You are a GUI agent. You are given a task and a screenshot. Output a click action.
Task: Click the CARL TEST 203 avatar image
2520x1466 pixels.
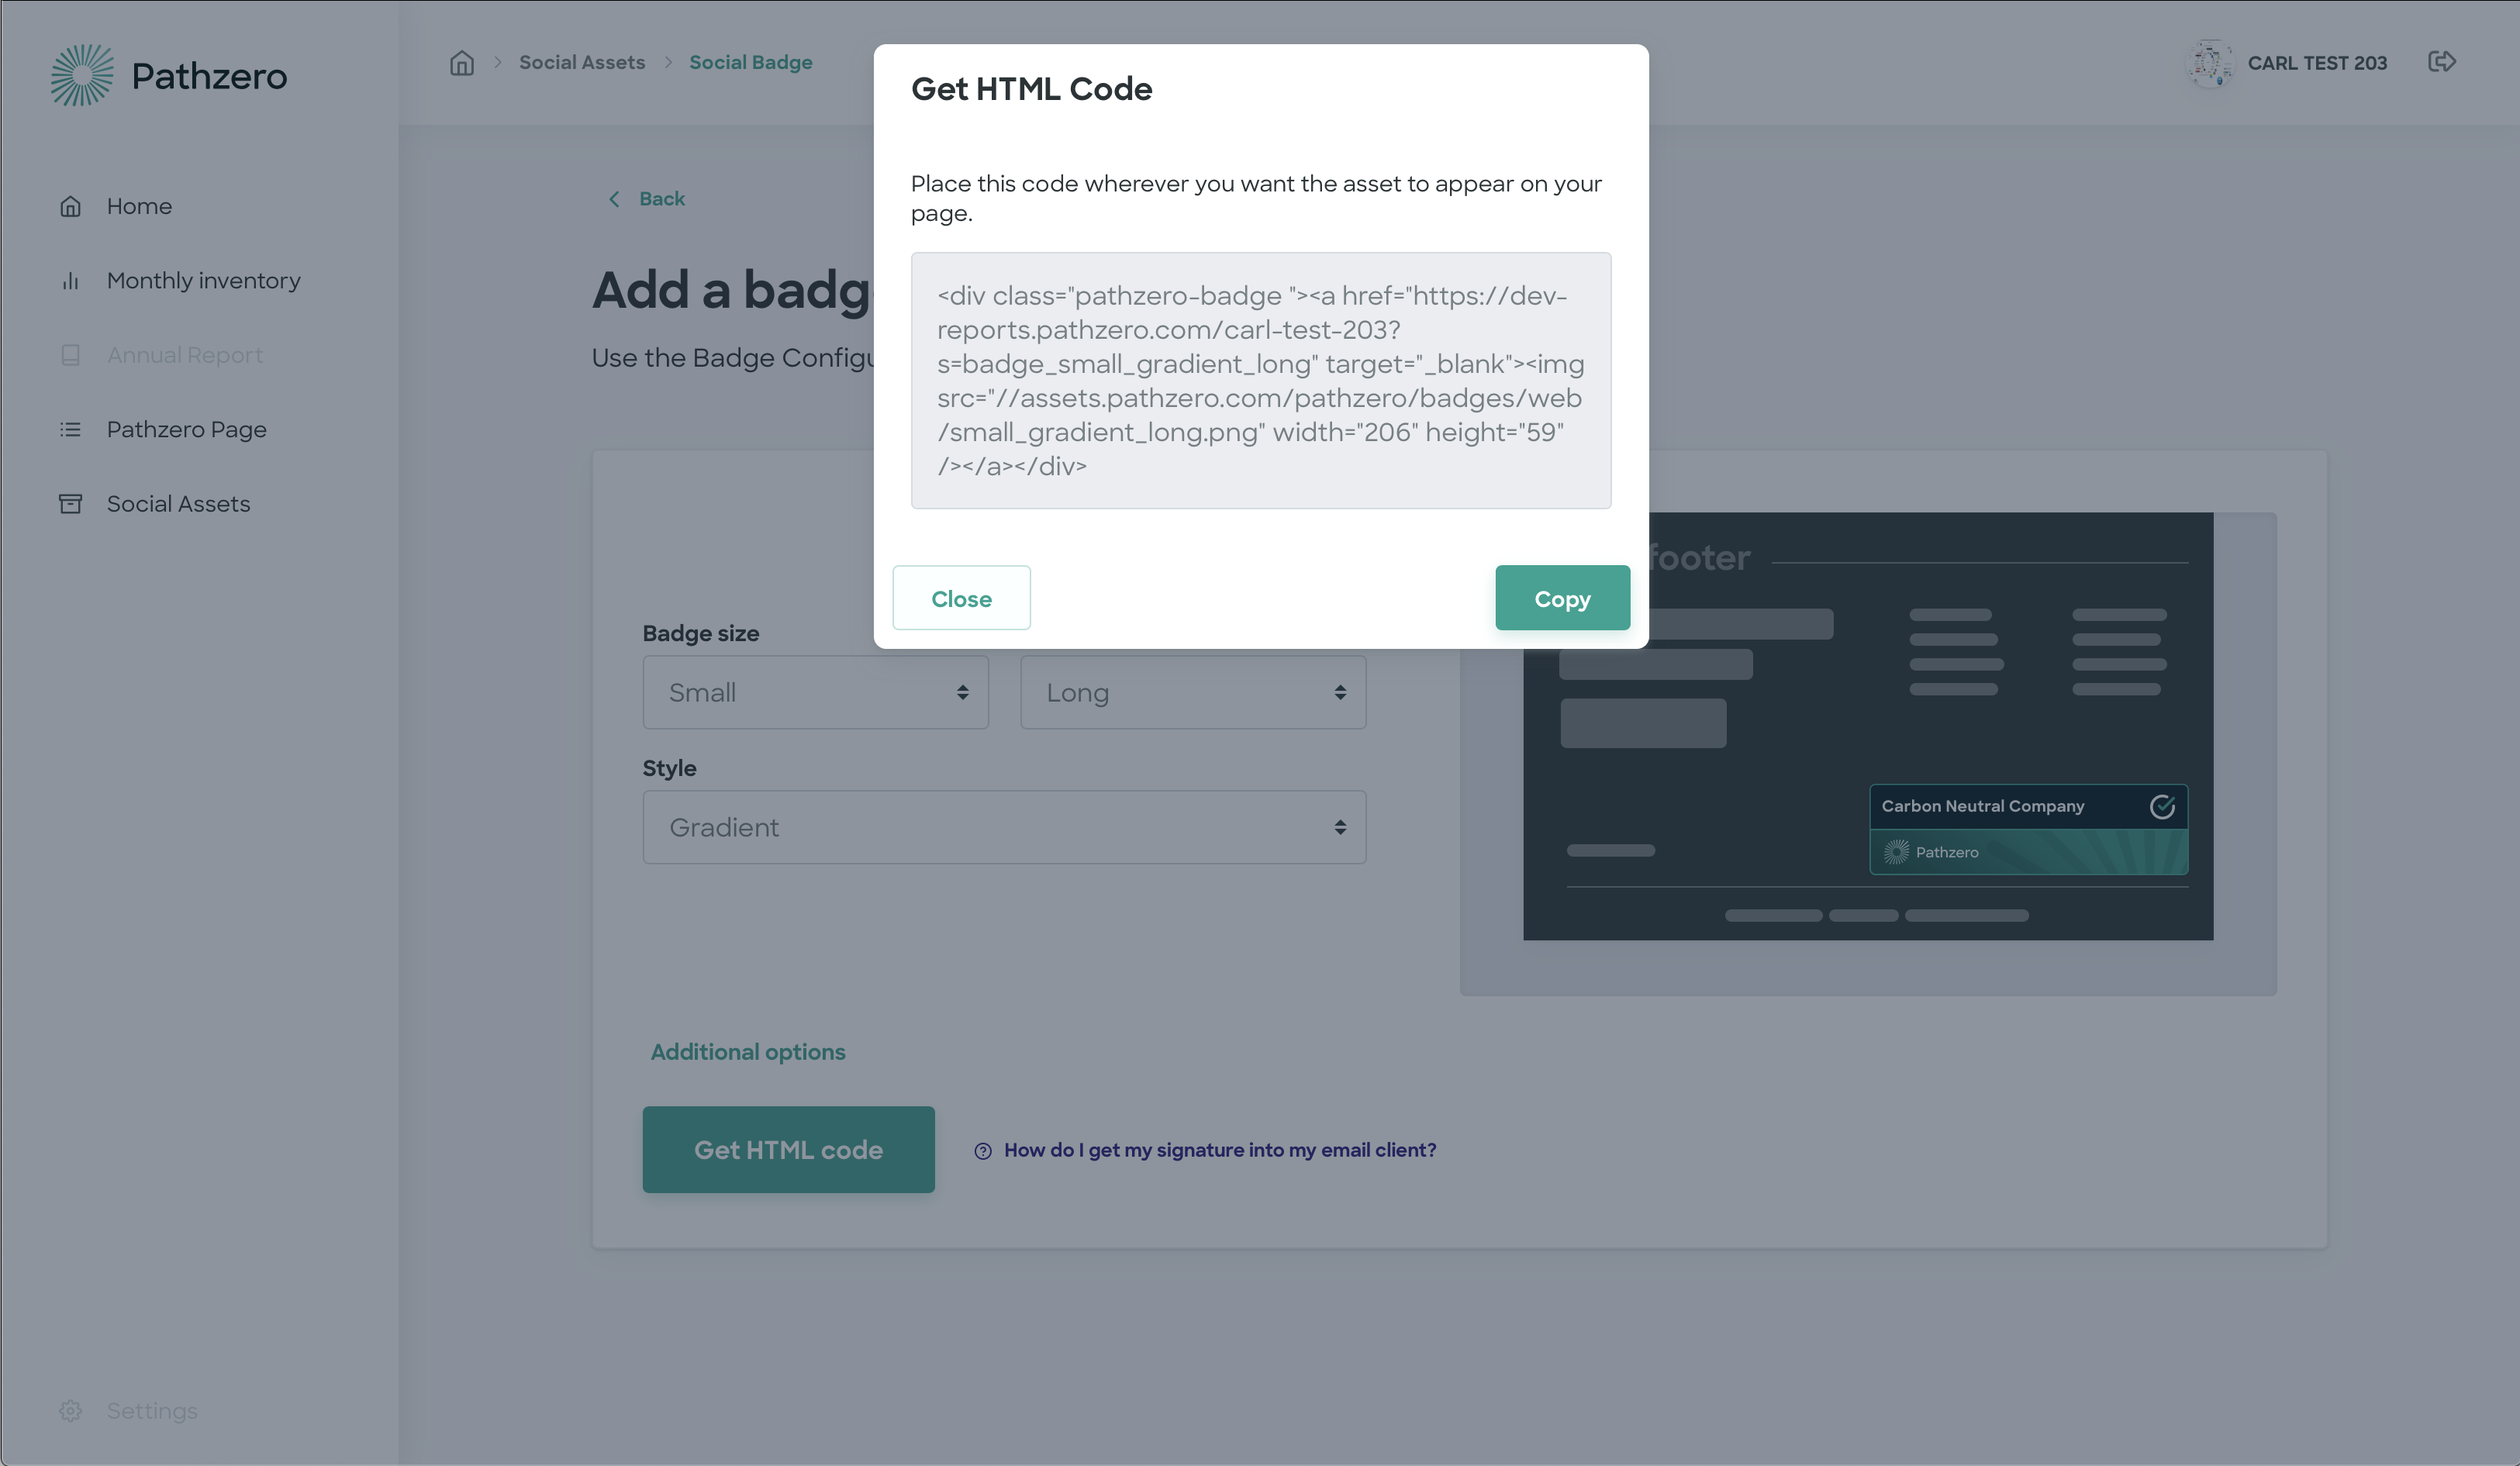[x=2210, y=63]
